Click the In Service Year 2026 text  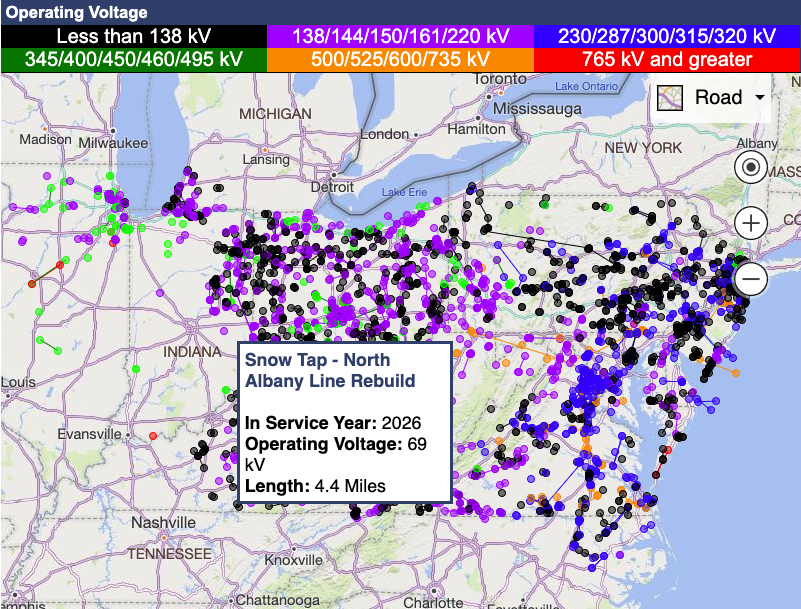(x=333, y=423)
